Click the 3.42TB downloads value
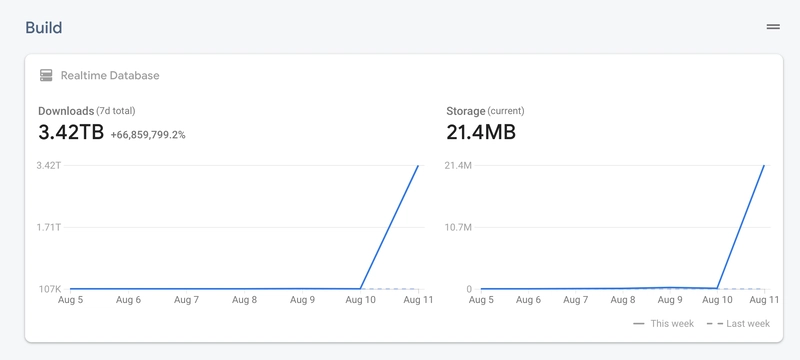 click(x=71, y=133)
